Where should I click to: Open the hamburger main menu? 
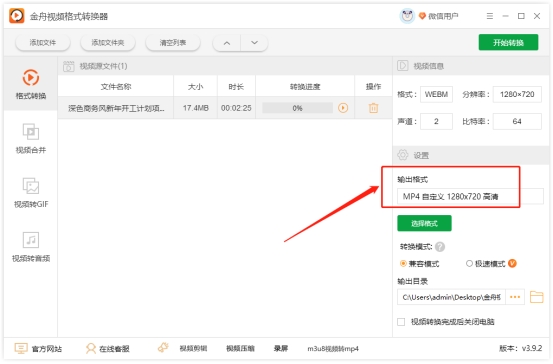[x=490, y=16]
